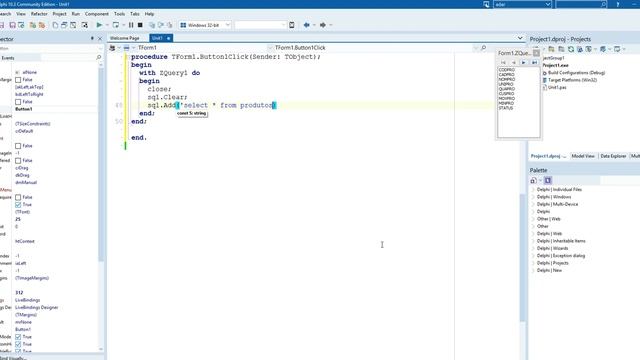
Task: Click the Remove File from Project icon
Action: click(x=42, y=25)
